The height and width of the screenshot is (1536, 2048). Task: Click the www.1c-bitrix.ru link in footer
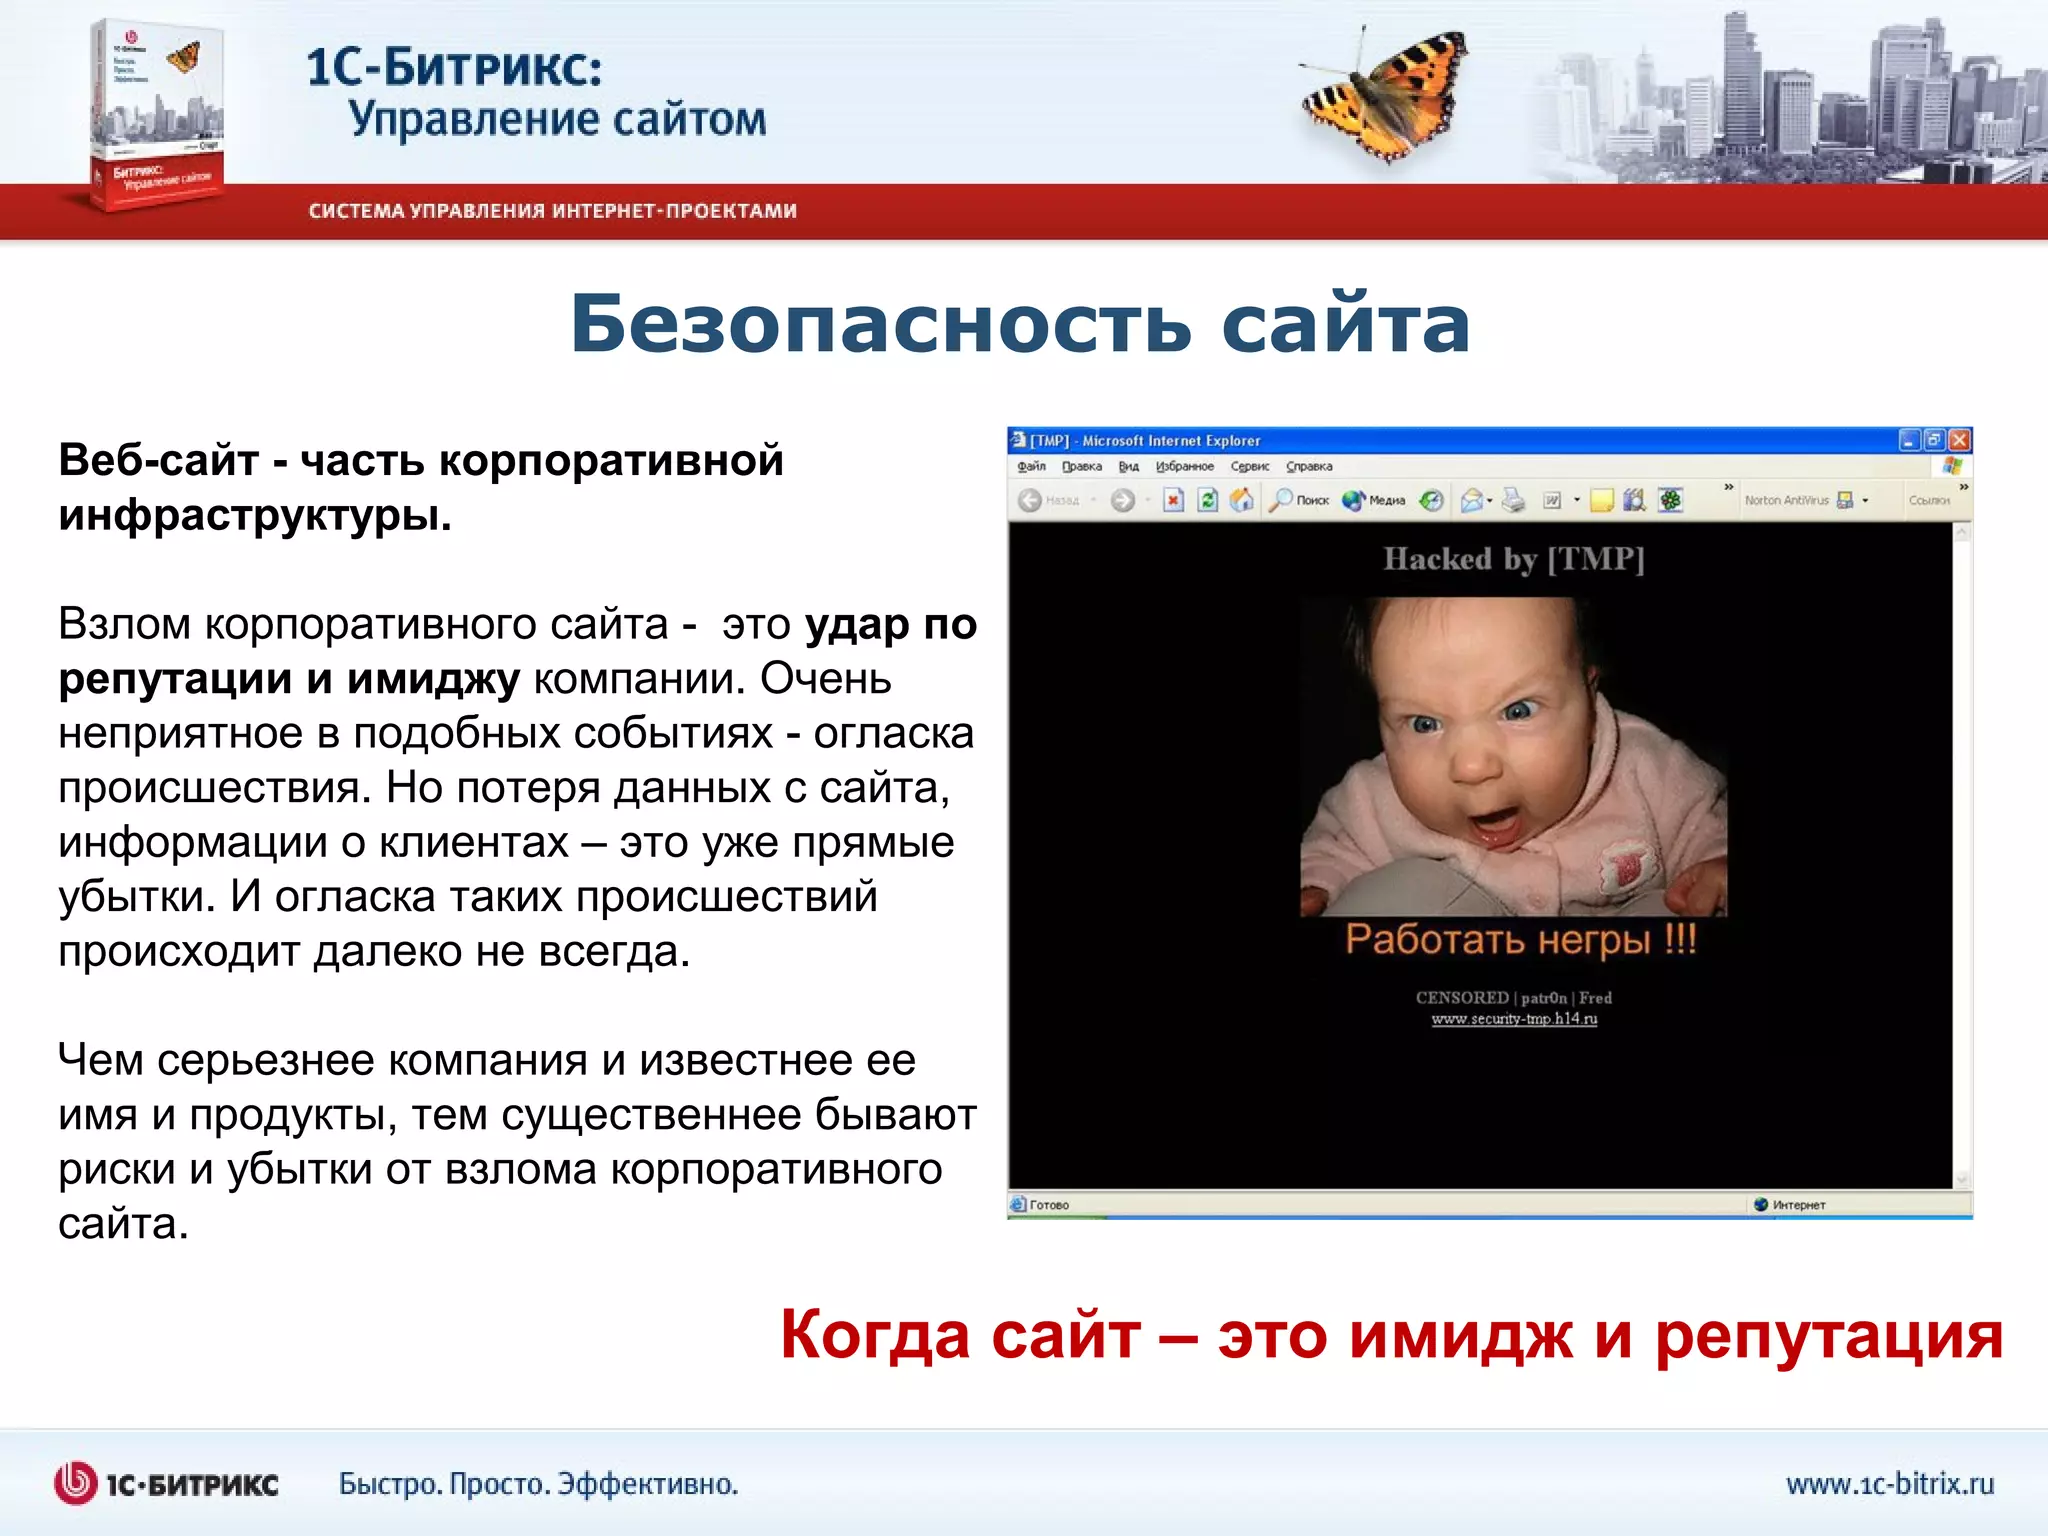(x=1890, y=1483)
